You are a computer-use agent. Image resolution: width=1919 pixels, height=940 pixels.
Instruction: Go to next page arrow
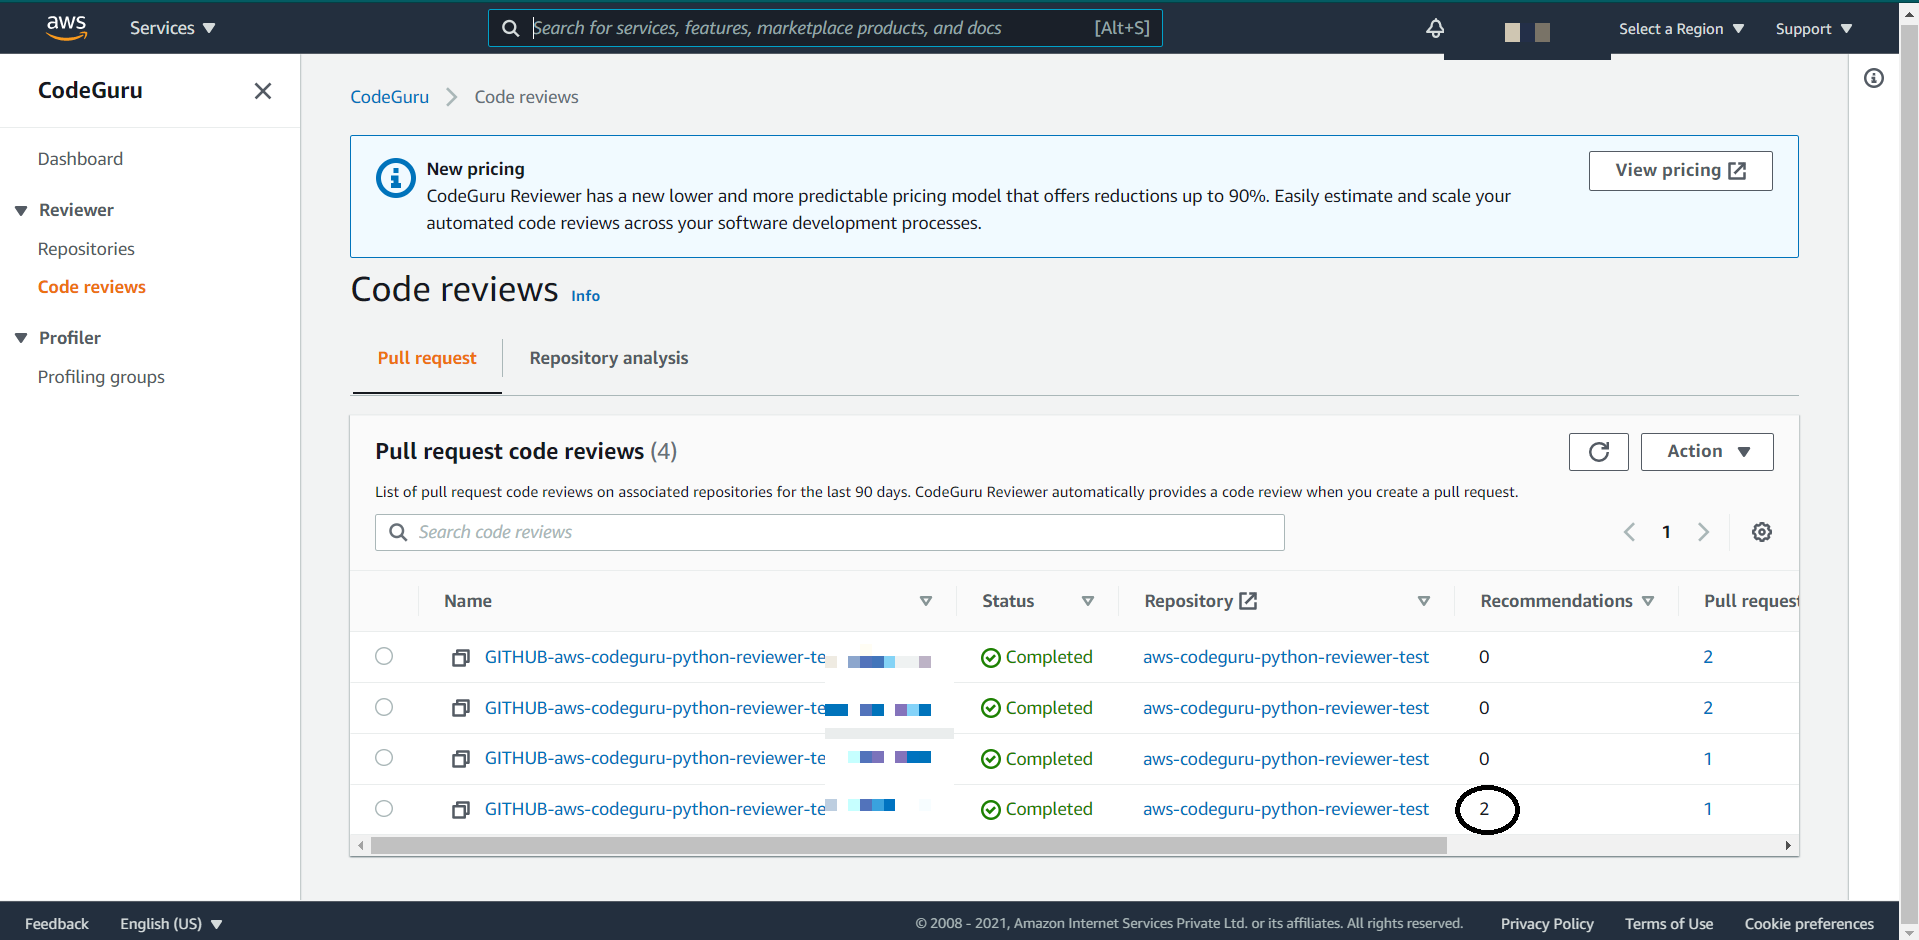coord(1704,532)
